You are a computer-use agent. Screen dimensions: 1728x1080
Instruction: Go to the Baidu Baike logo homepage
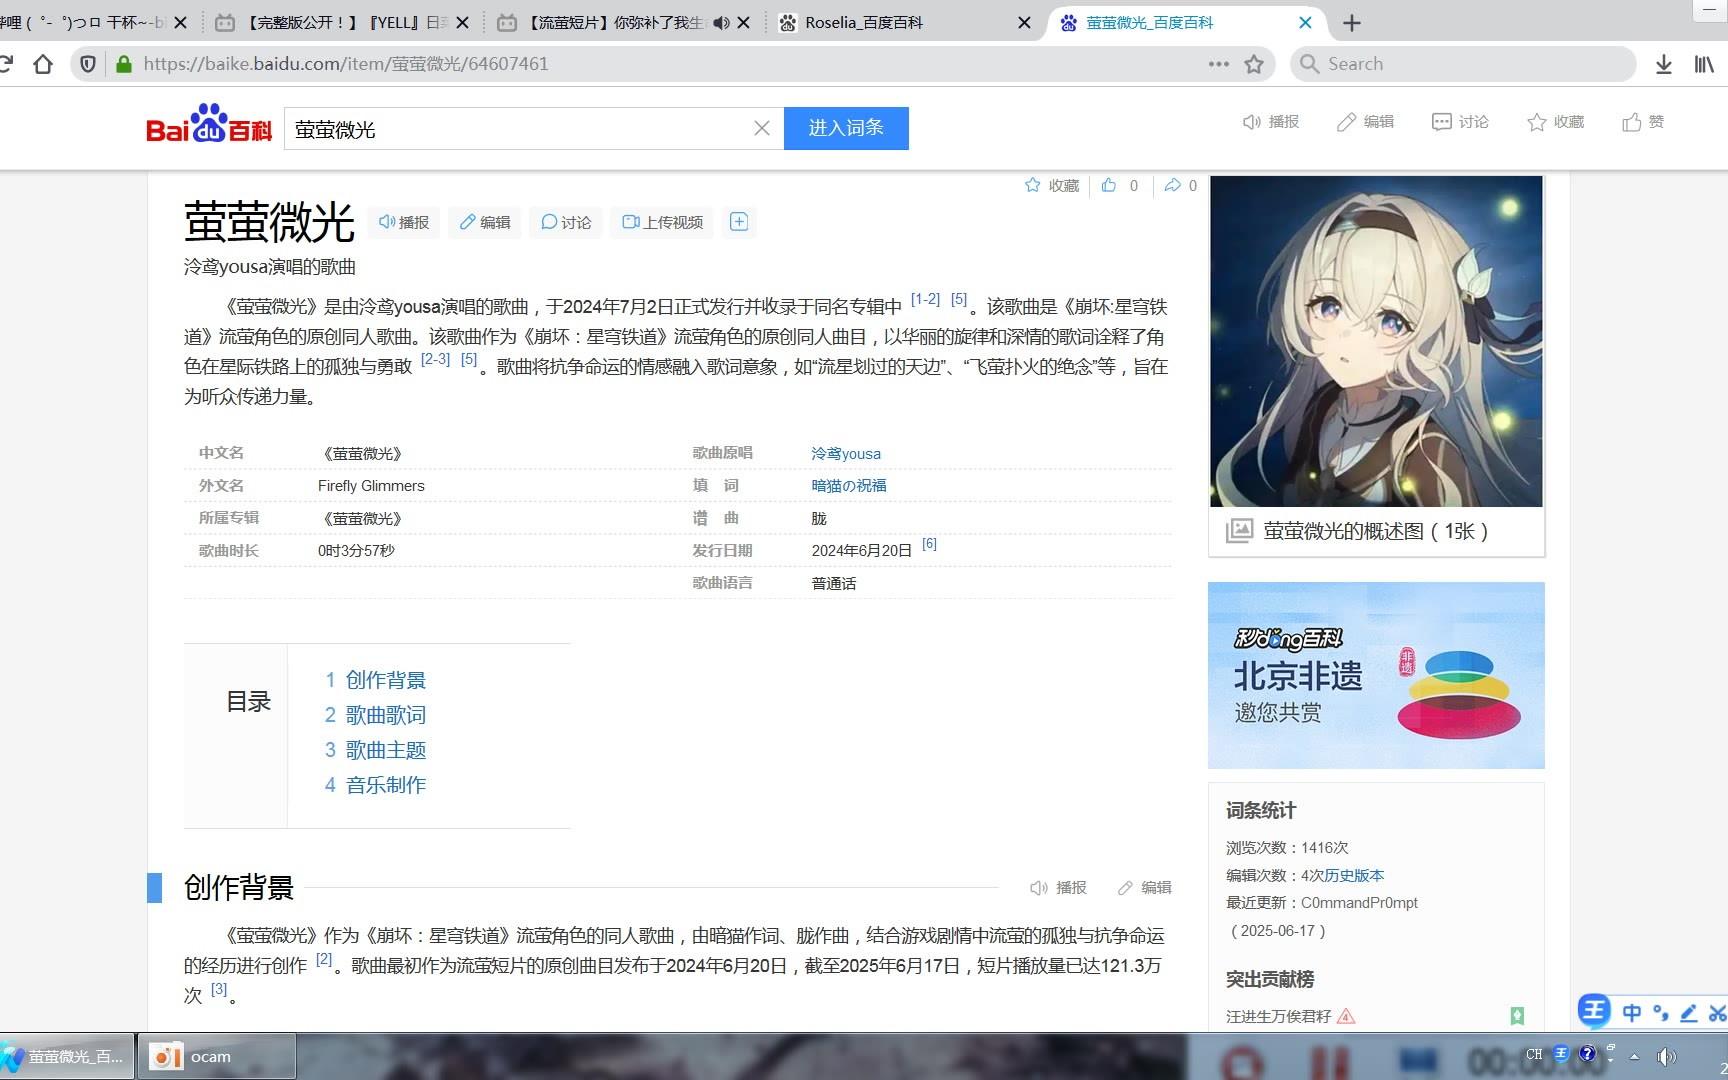(209, 125)
